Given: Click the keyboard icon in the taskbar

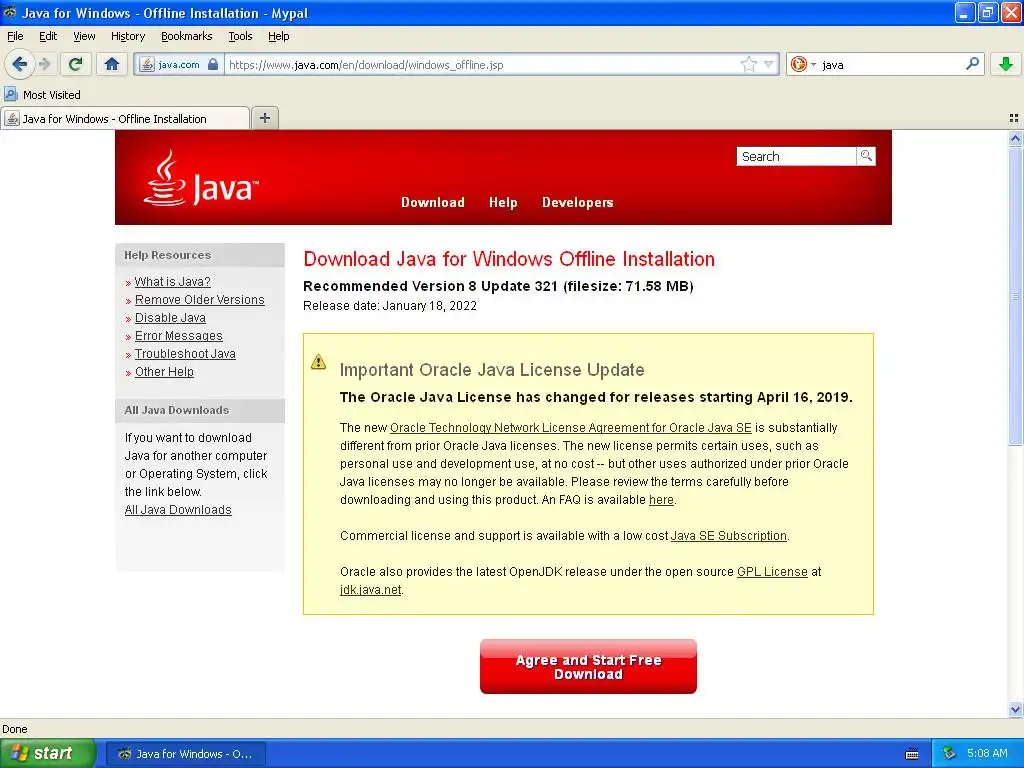Looking at the screenshot, I should point(912,754).
